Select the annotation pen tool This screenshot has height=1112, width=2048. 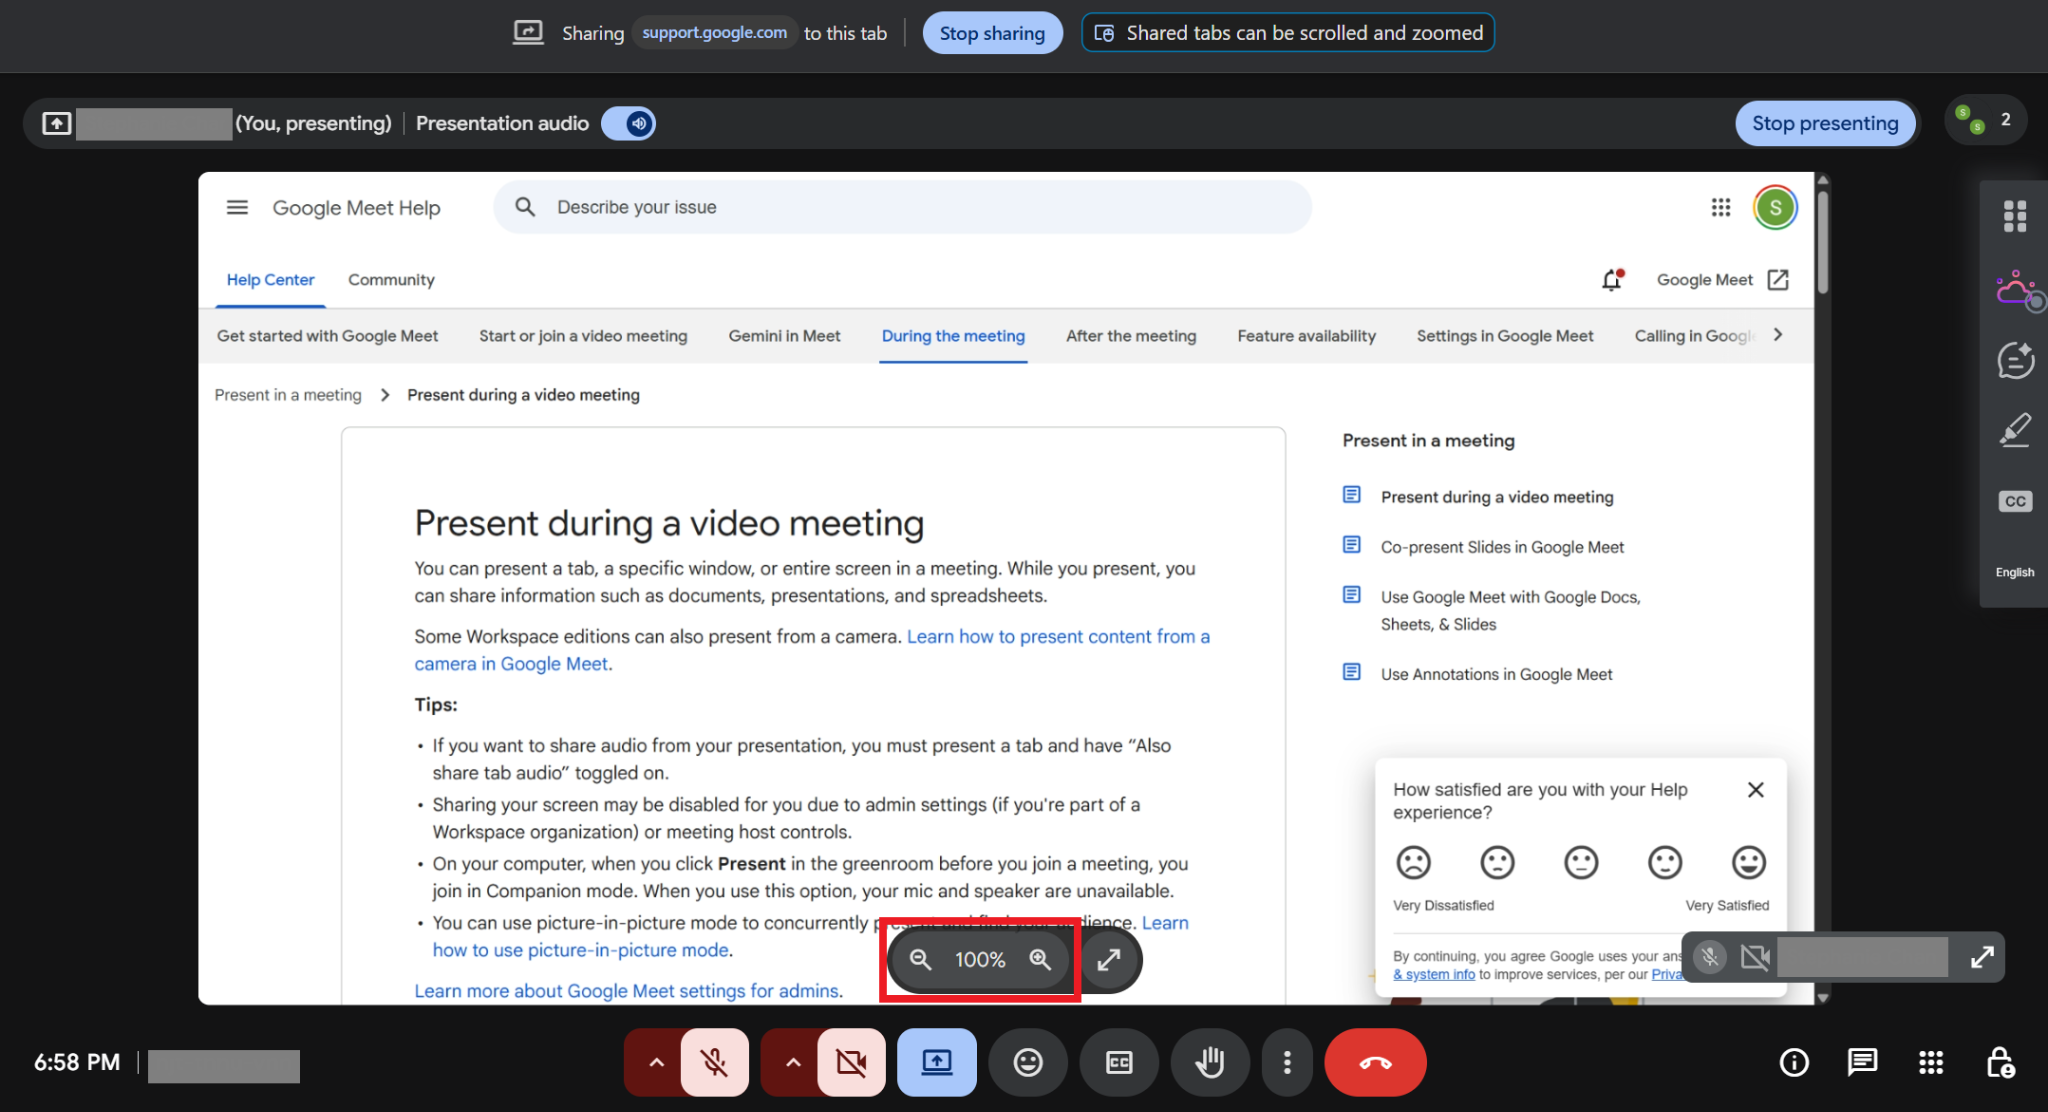[x=2015, y=430]
